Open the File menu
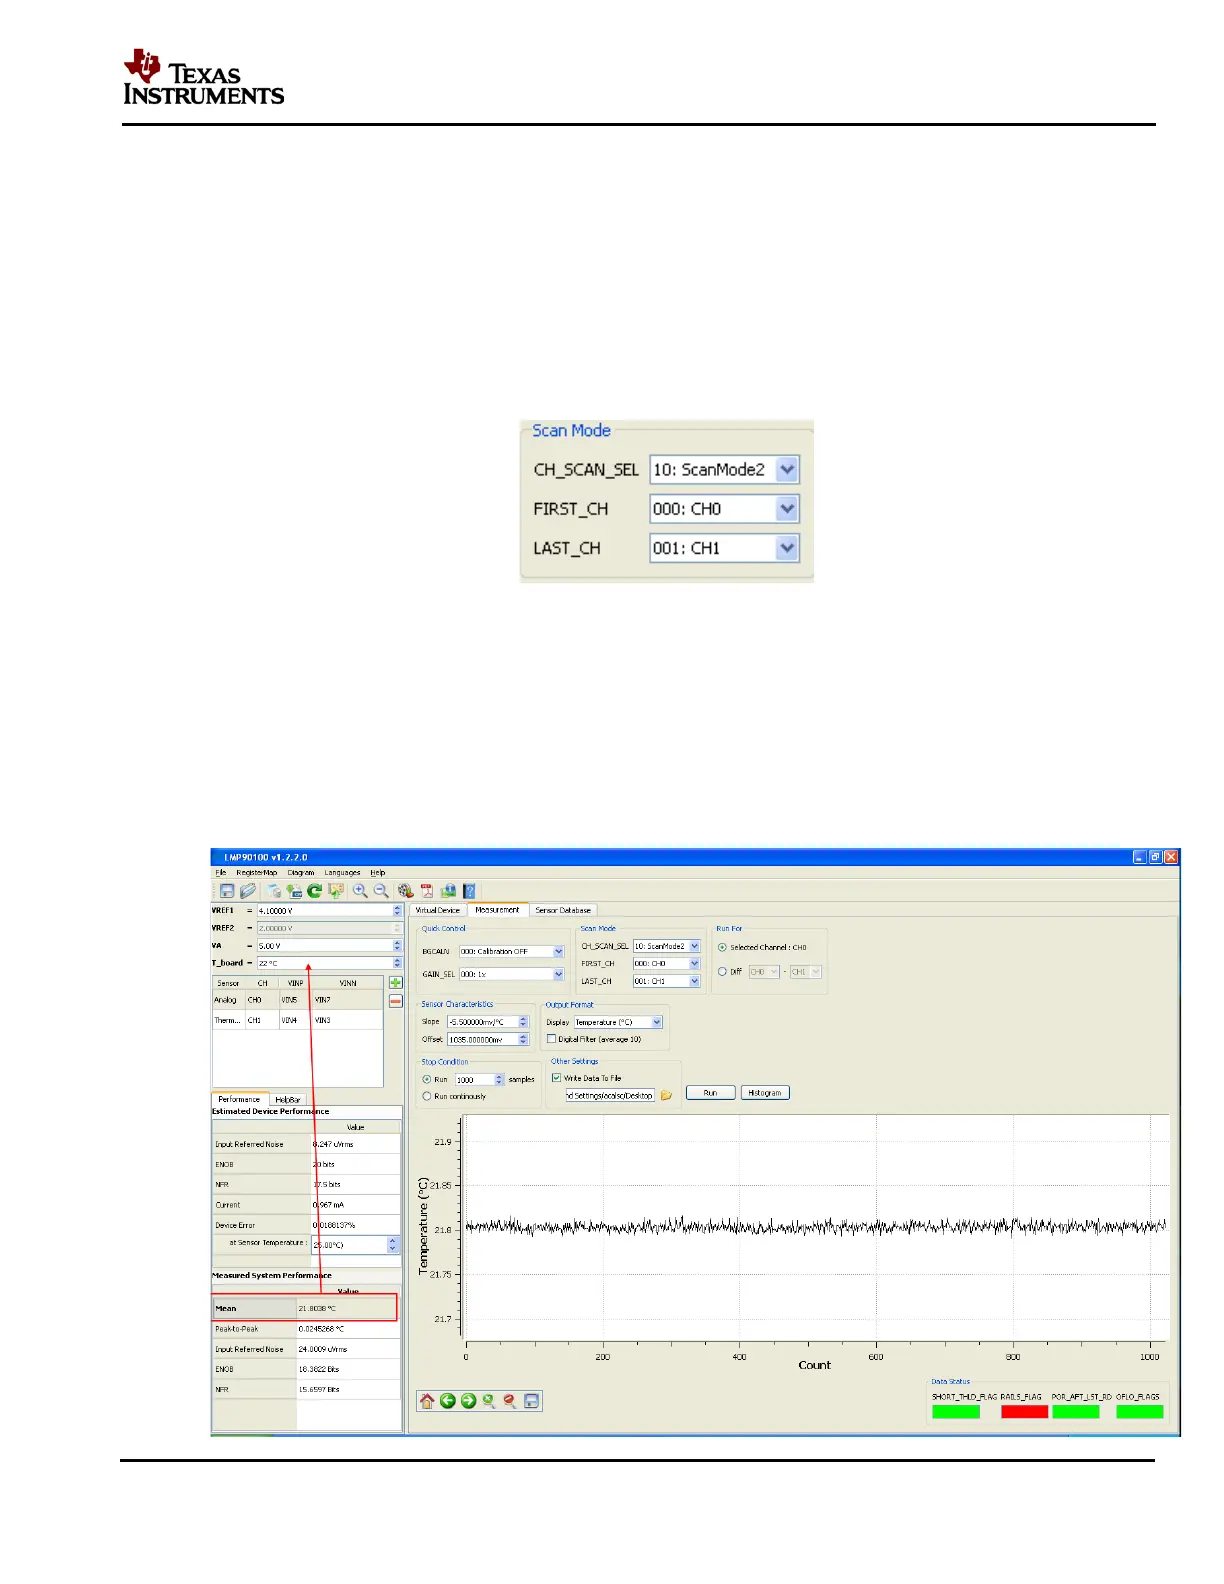1224x1584 pixels. [221, 873]
